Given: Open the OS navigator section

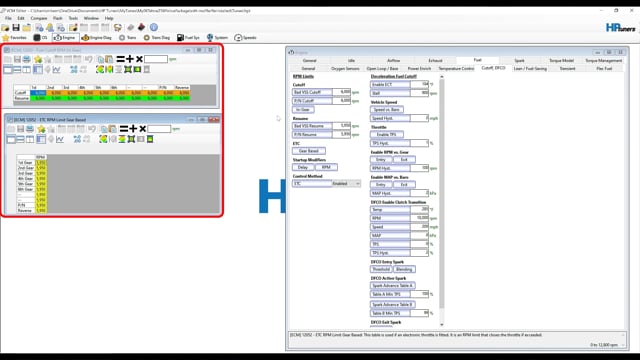Looking at the screenshot, I should click(x=40, y=38).
